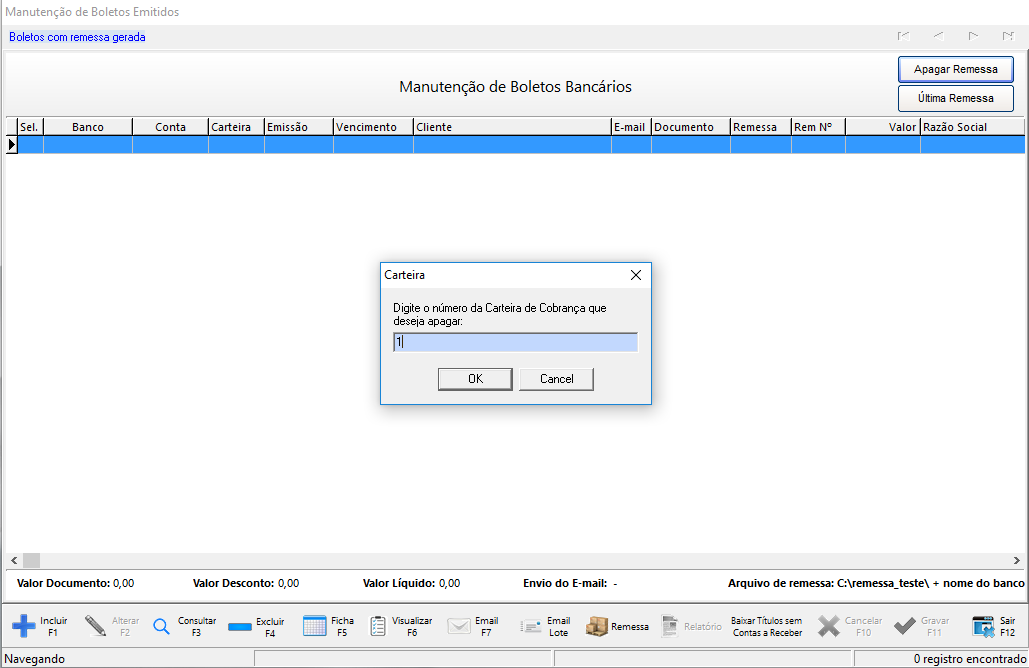The width and height of the screenshot is (1029, 668).
Task: Click 'Manutenção de Boletos Bancários' heading
Action: [515, 87]
